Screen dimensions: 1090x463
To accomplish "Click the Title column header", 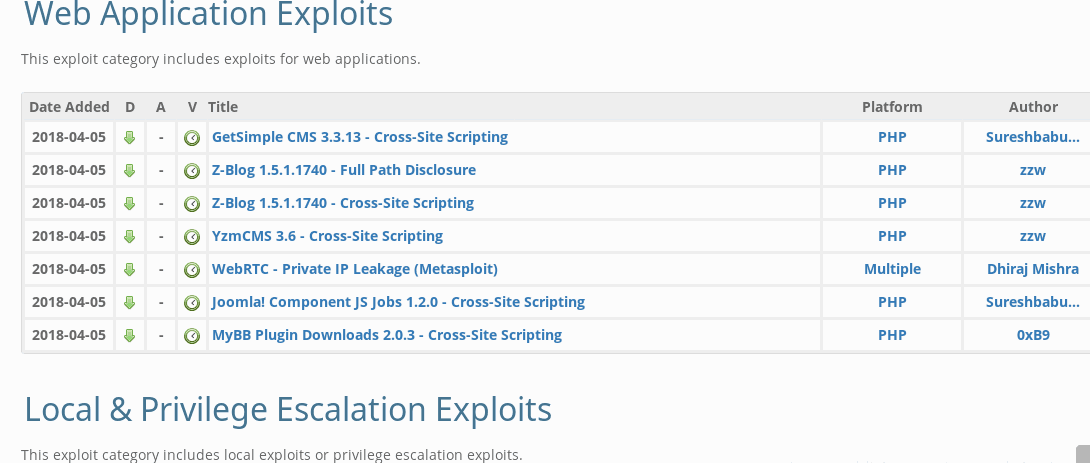I will (x=222, y=107).
